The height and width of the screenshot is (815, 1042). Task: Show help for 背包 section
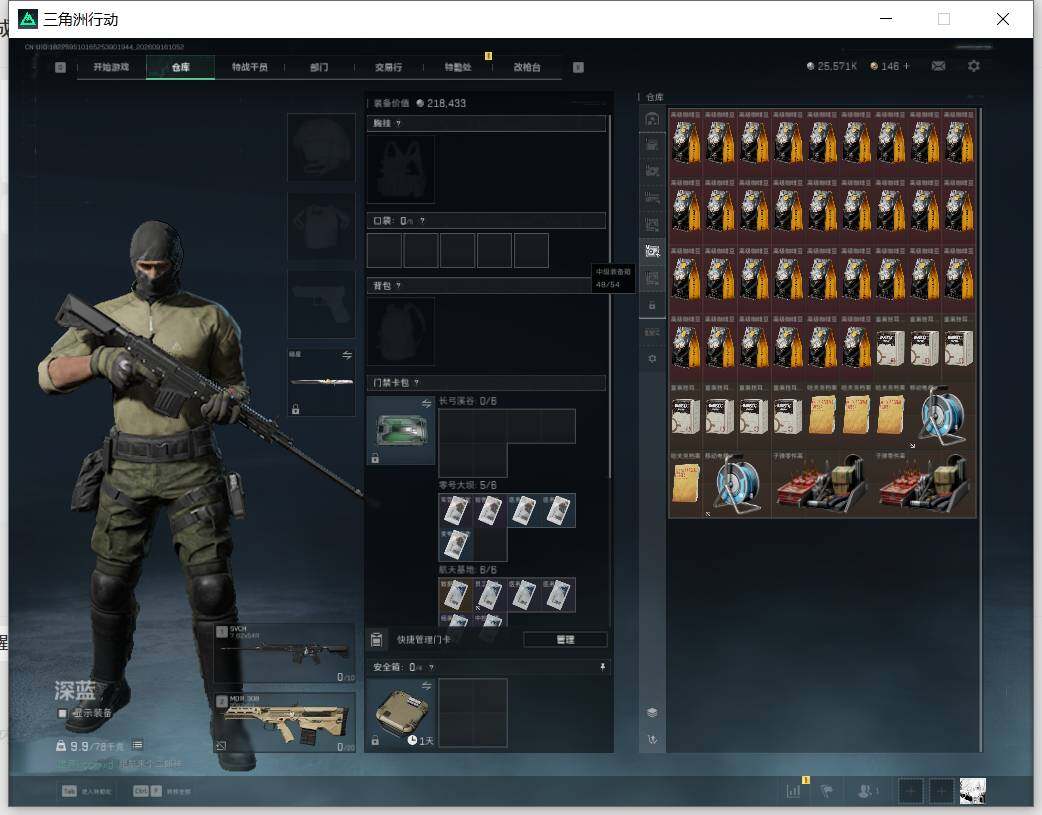point(398,286)
